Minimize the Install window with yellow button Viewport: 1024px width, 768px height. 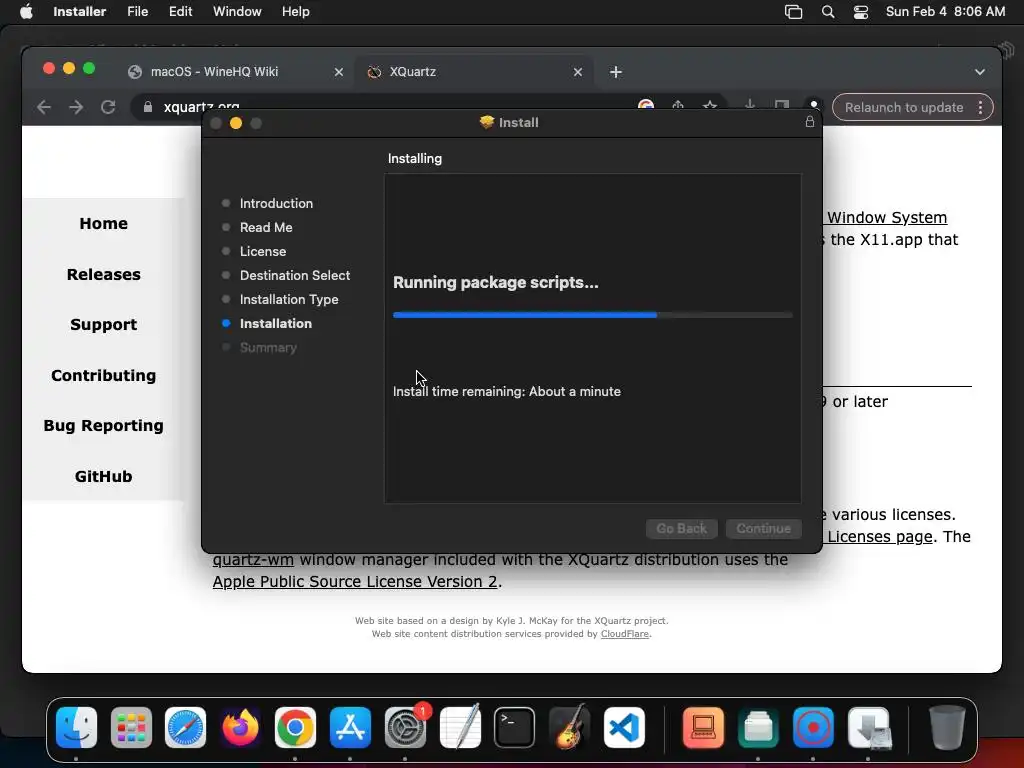pyautogui.click(x=236, y=123)
